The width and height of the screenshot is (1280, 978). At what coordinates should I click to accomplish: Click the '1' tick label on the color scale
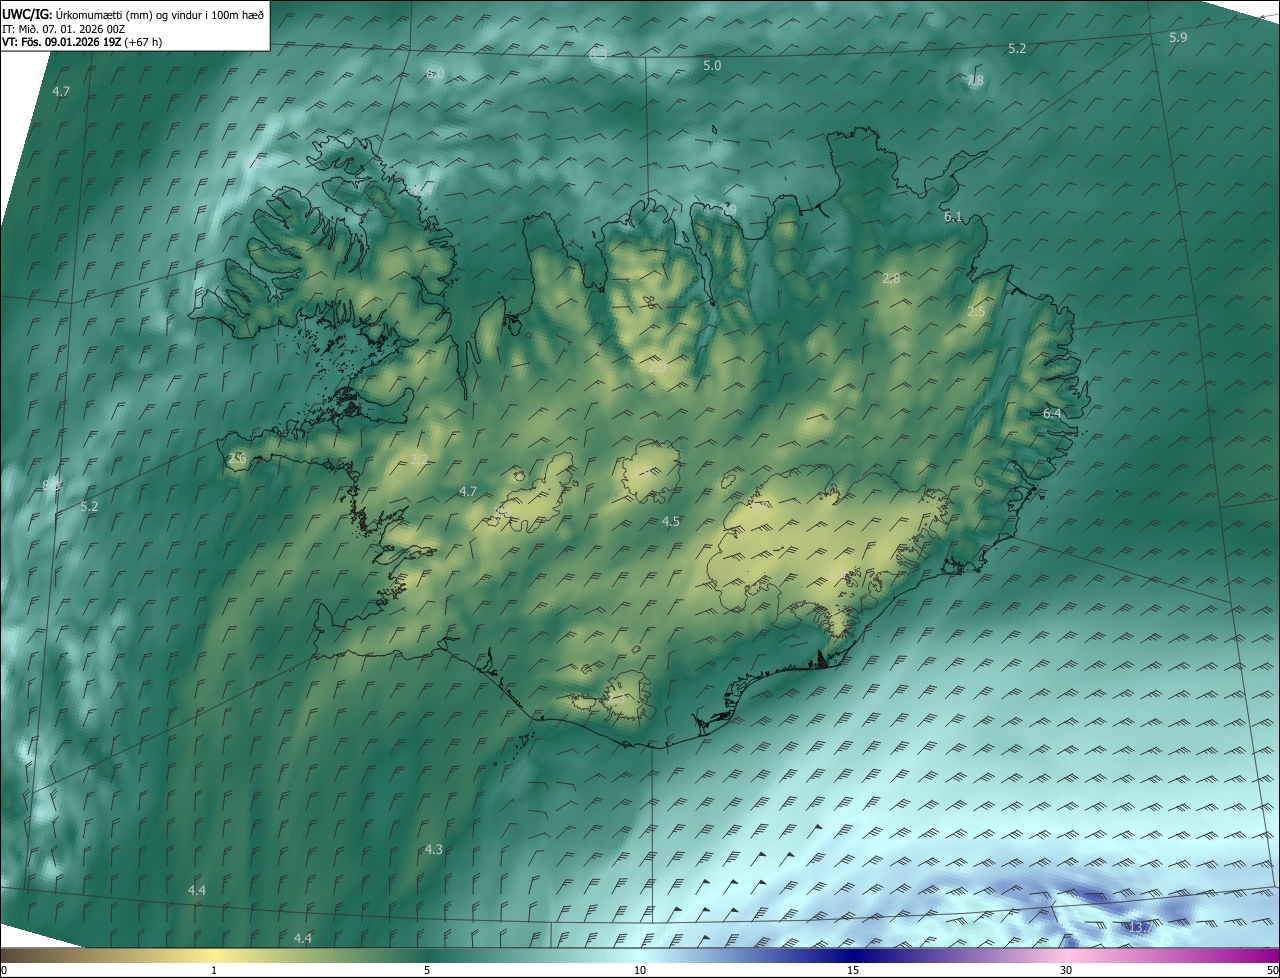tap(214, 970)
